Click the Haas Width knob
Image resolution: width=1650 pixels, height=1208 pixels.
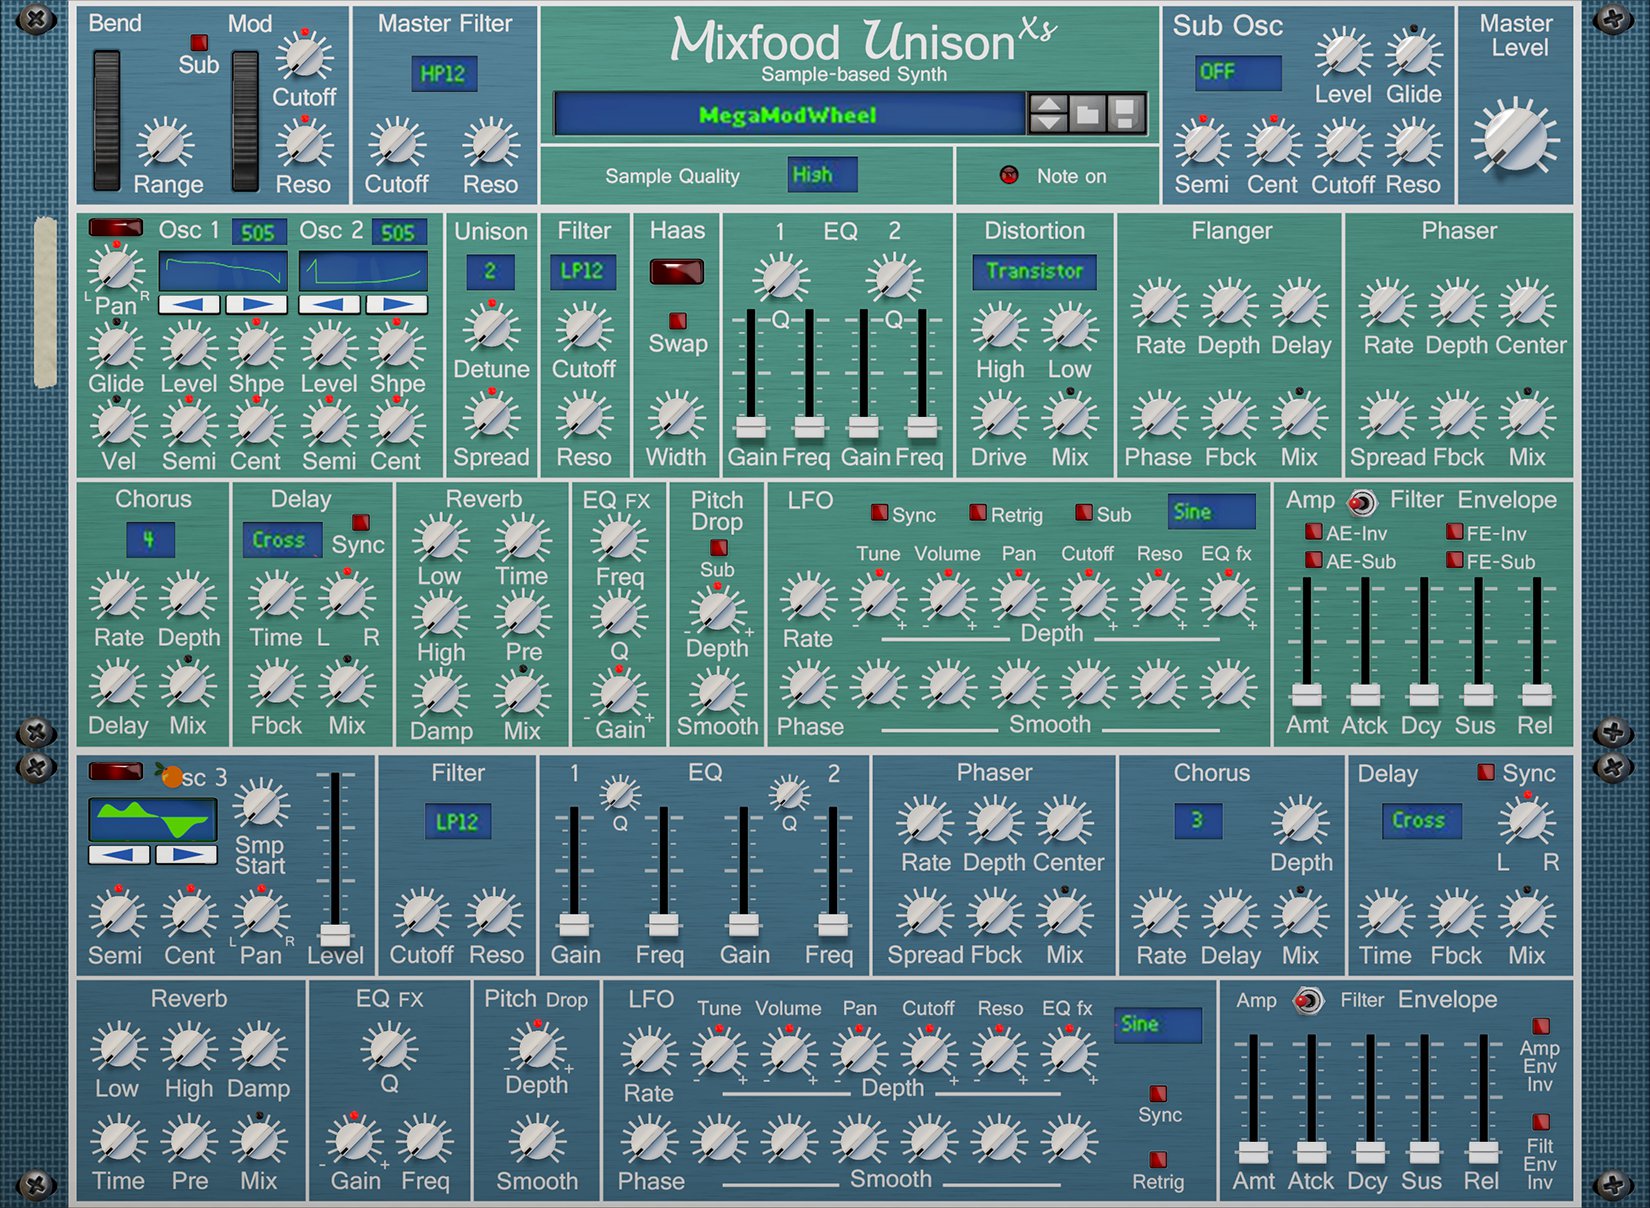pos(676,417)
